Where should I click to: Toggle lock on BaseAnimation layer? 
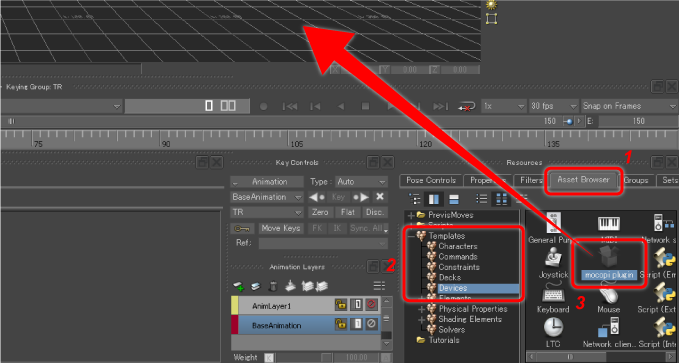(x=341, y=324)
